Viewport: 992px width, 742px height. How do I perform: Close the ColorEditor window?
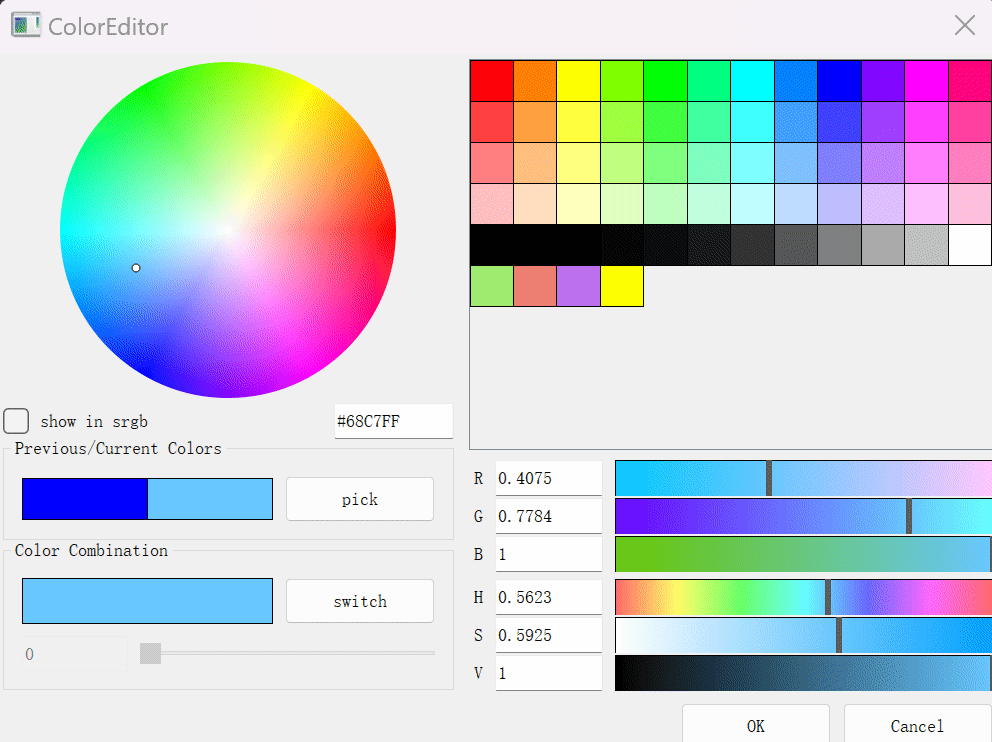[965, 25]
